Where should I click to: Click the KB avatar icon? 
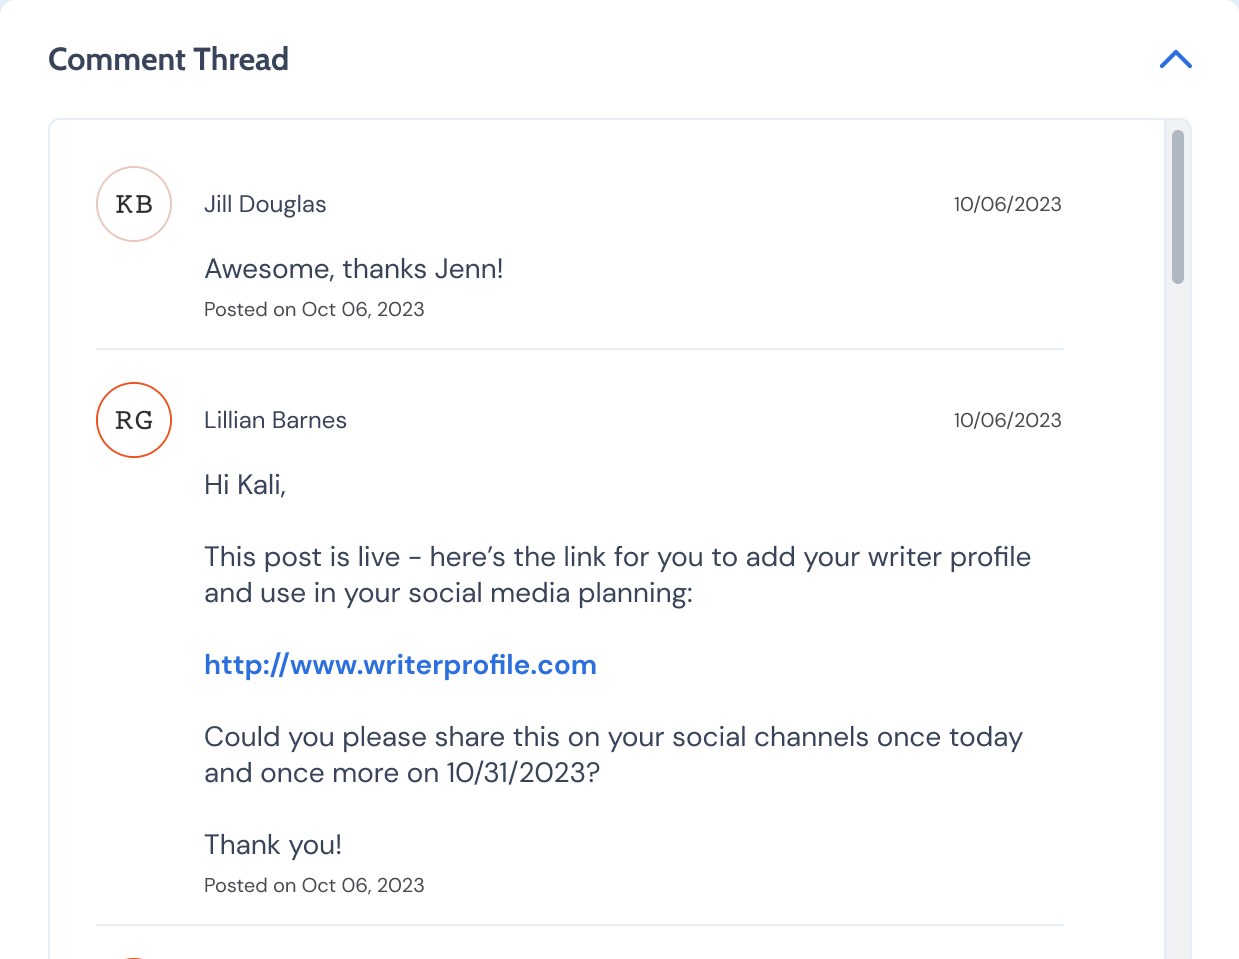coord(134,204)
